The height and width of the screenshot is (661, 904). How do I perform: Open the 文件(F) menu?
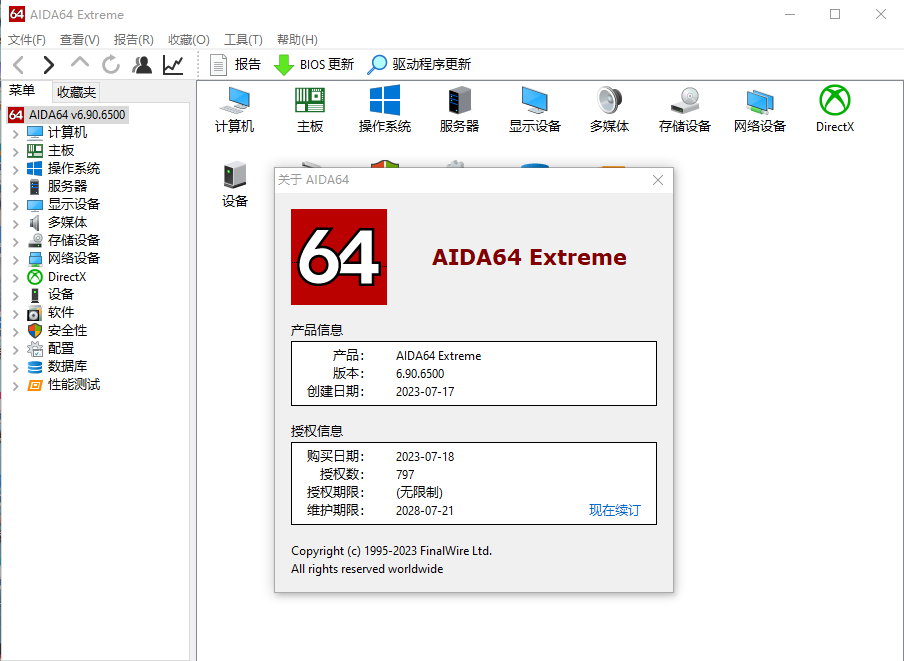pos(27,40)
